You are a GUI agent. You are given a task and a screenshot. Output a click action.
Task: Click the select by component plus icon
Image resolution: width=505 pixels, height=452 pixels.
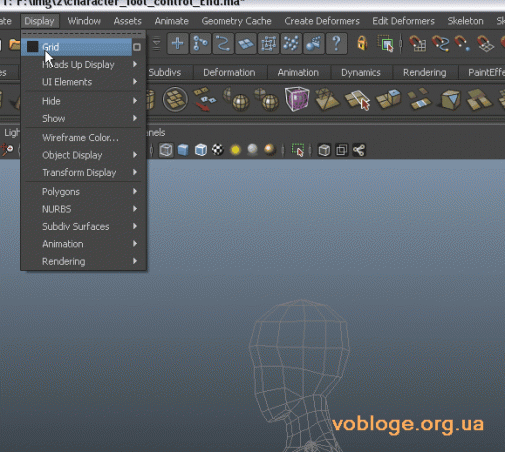pos(178,43)
